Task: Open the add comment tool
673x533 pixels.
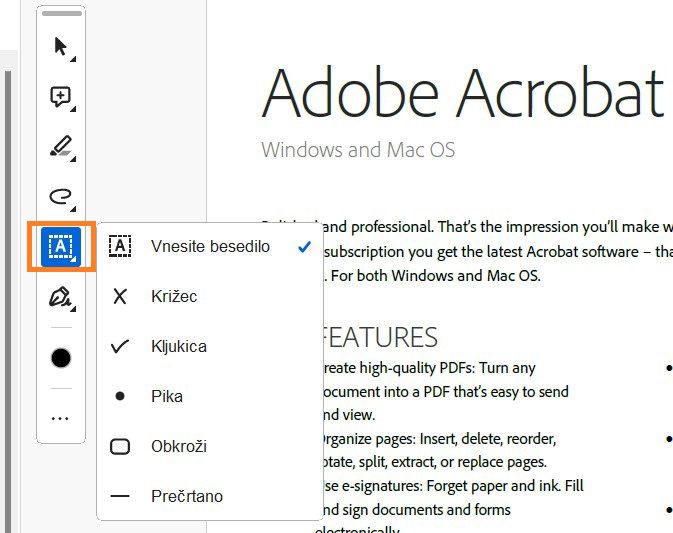Action: click(61, 97)
